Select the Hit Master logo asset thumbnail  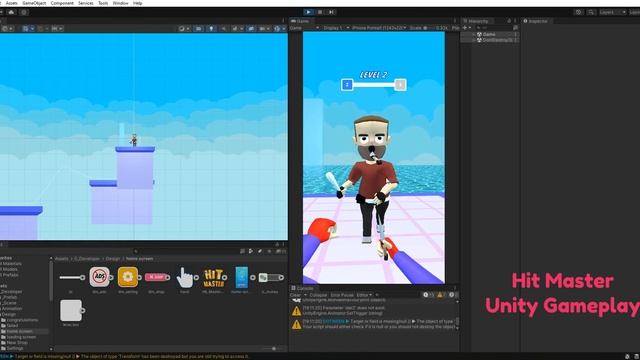[x=213, y=278]
